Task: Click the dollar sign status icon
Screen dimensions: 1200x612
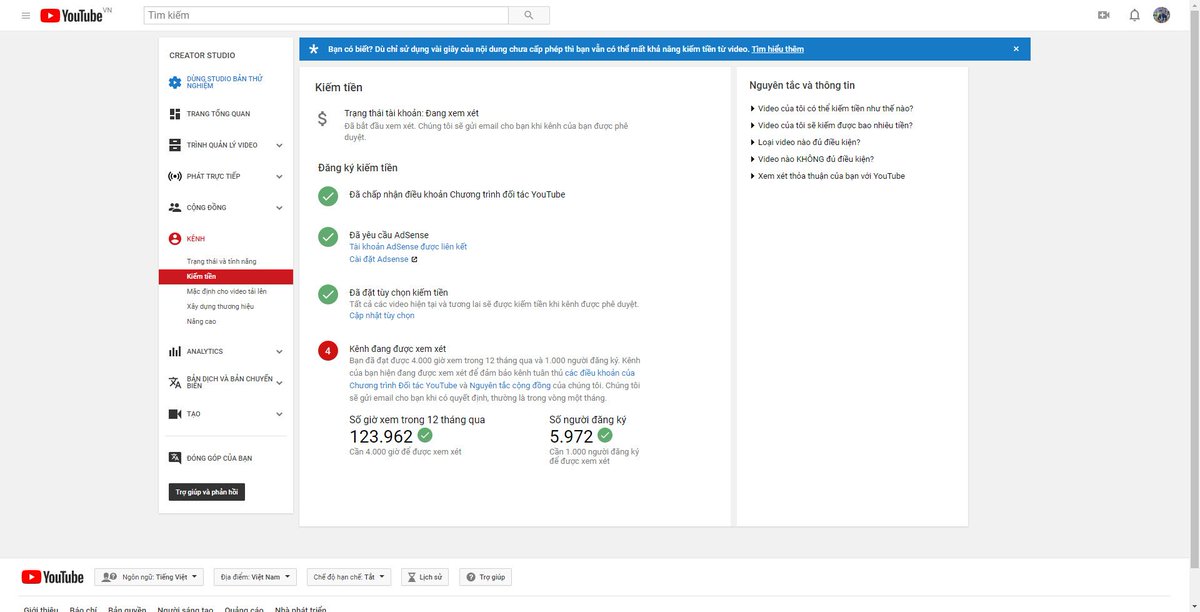Action: click(x=322, y=119)
